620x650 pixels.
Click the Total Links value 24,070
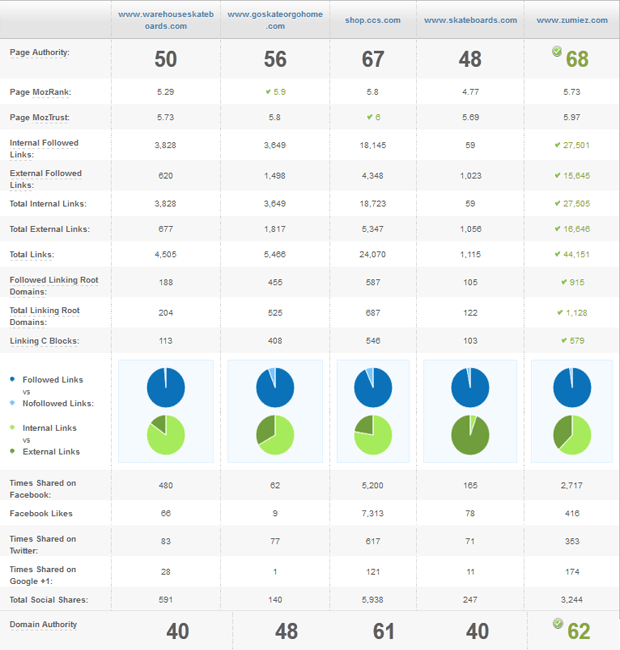373,255
